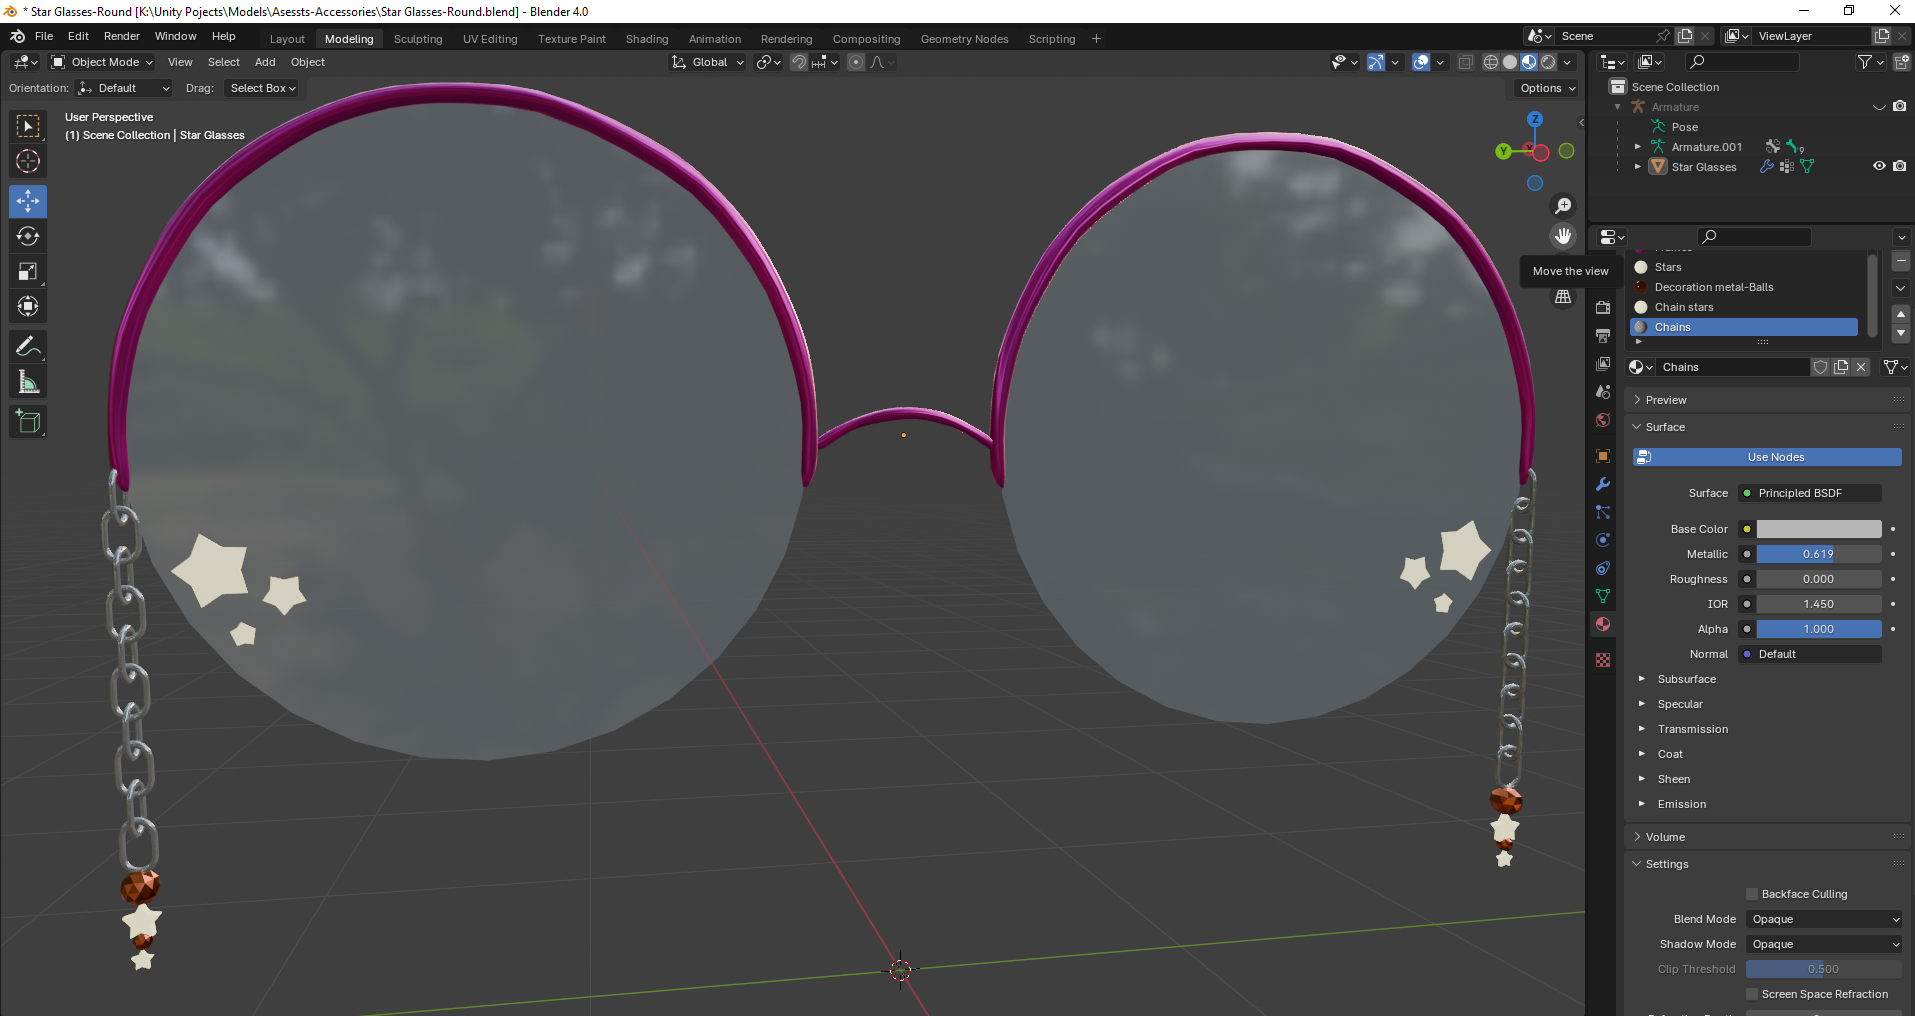Hide the Star Glasses object in viewport
Image resolution: width=1915 pixels, height=1016 pixels.
click(1878, 166)
